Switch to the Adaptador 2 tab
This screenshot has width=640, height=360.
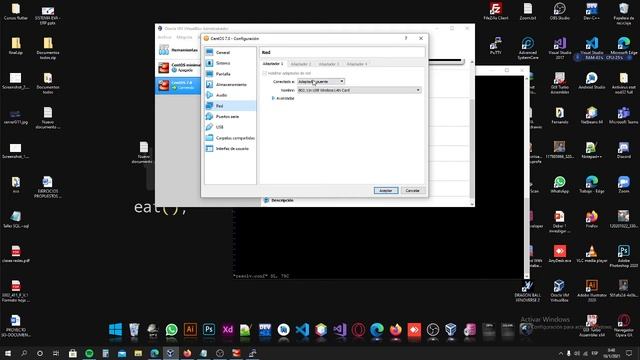301,64
